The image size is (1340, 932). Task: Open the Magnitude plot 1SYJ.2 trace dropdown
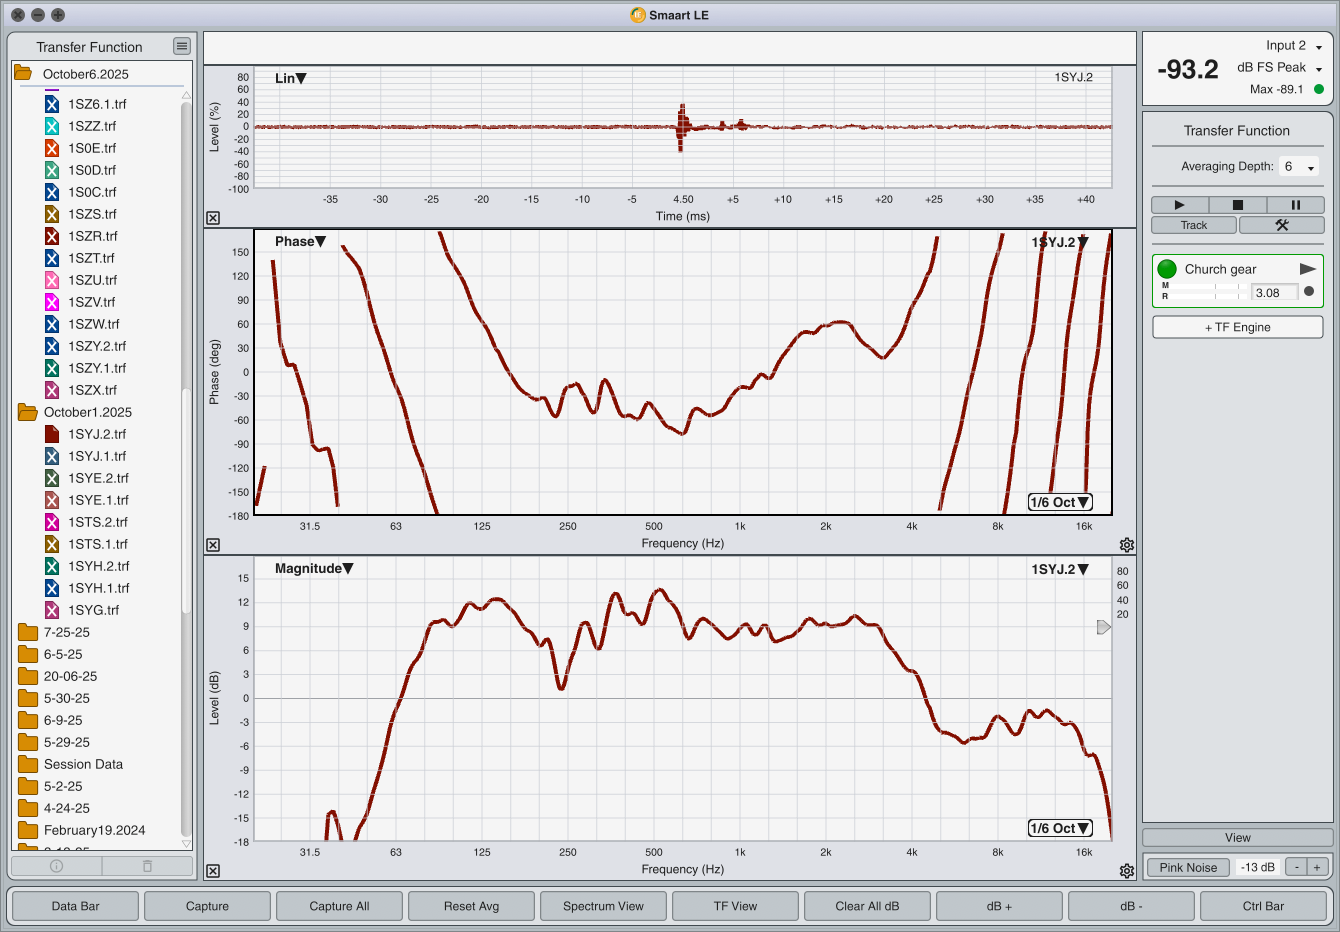pyautogui.click(x=1060, y=569)
